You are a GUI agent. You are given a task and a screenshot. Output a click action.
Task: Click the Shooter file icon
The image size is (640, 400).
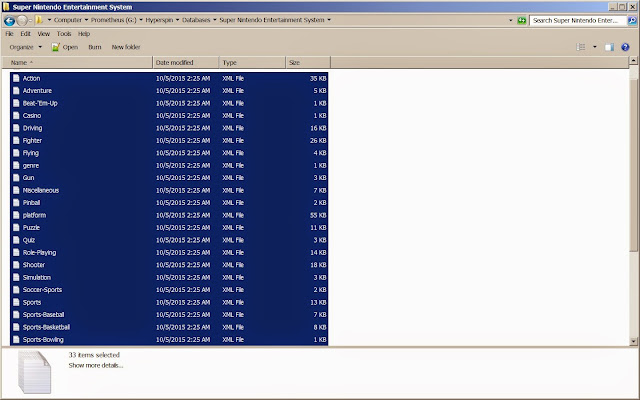[16, 265]
